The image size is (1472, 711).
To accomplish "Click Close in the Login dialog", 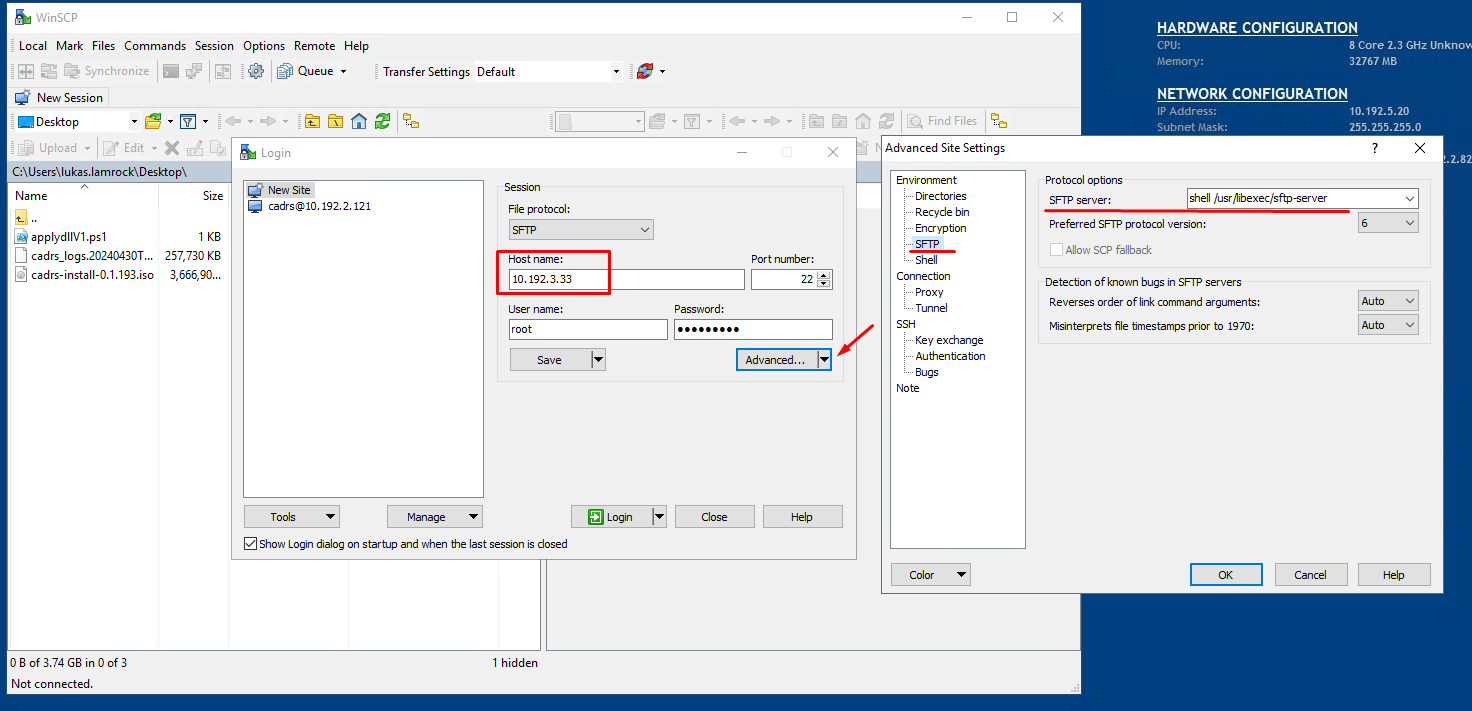I will [x=714, y=517].
